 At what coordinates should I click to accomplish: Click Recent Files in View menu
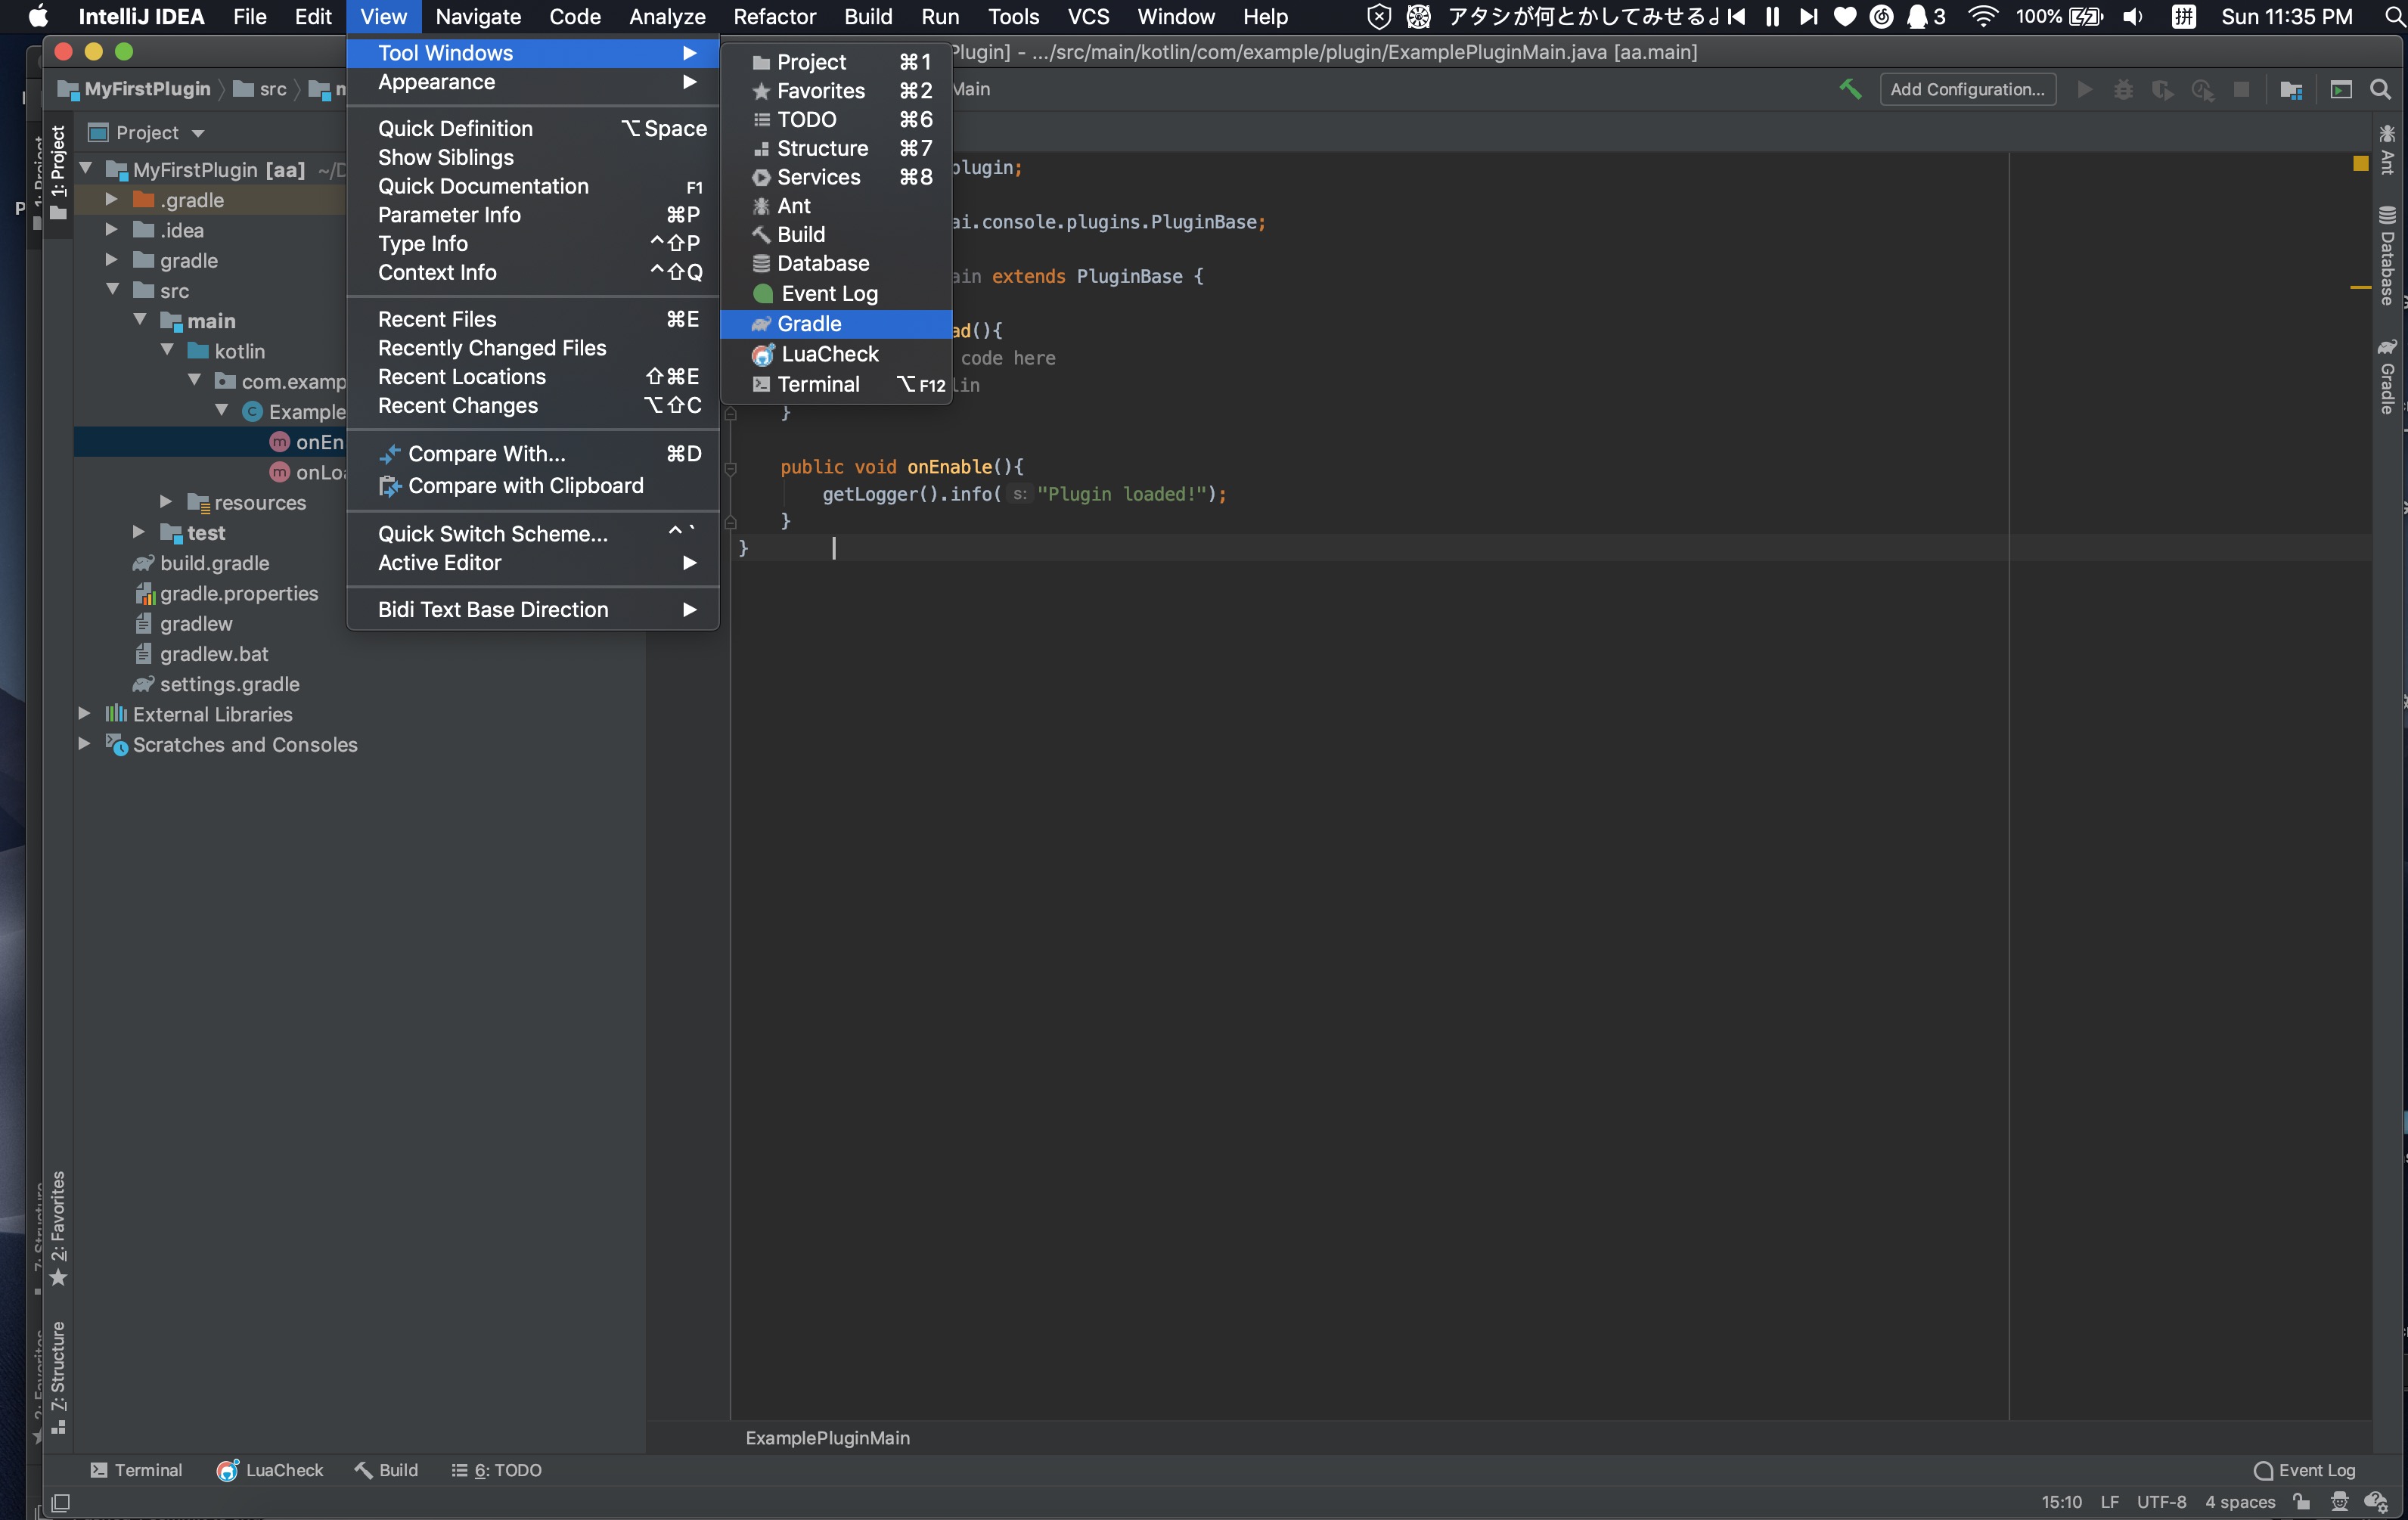point(438,318)
